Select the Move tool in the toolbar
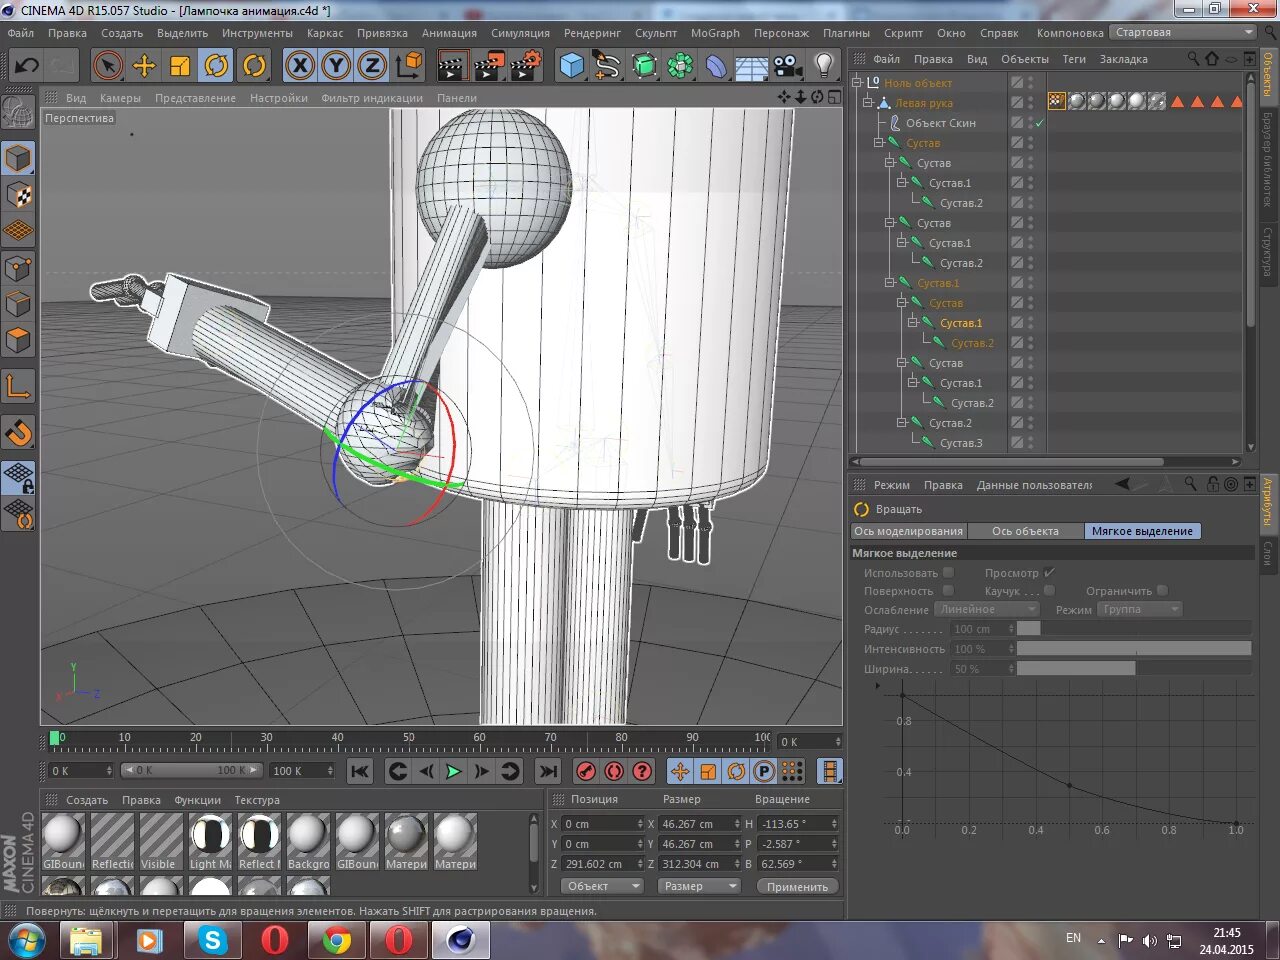 click(x=144, y=65)
